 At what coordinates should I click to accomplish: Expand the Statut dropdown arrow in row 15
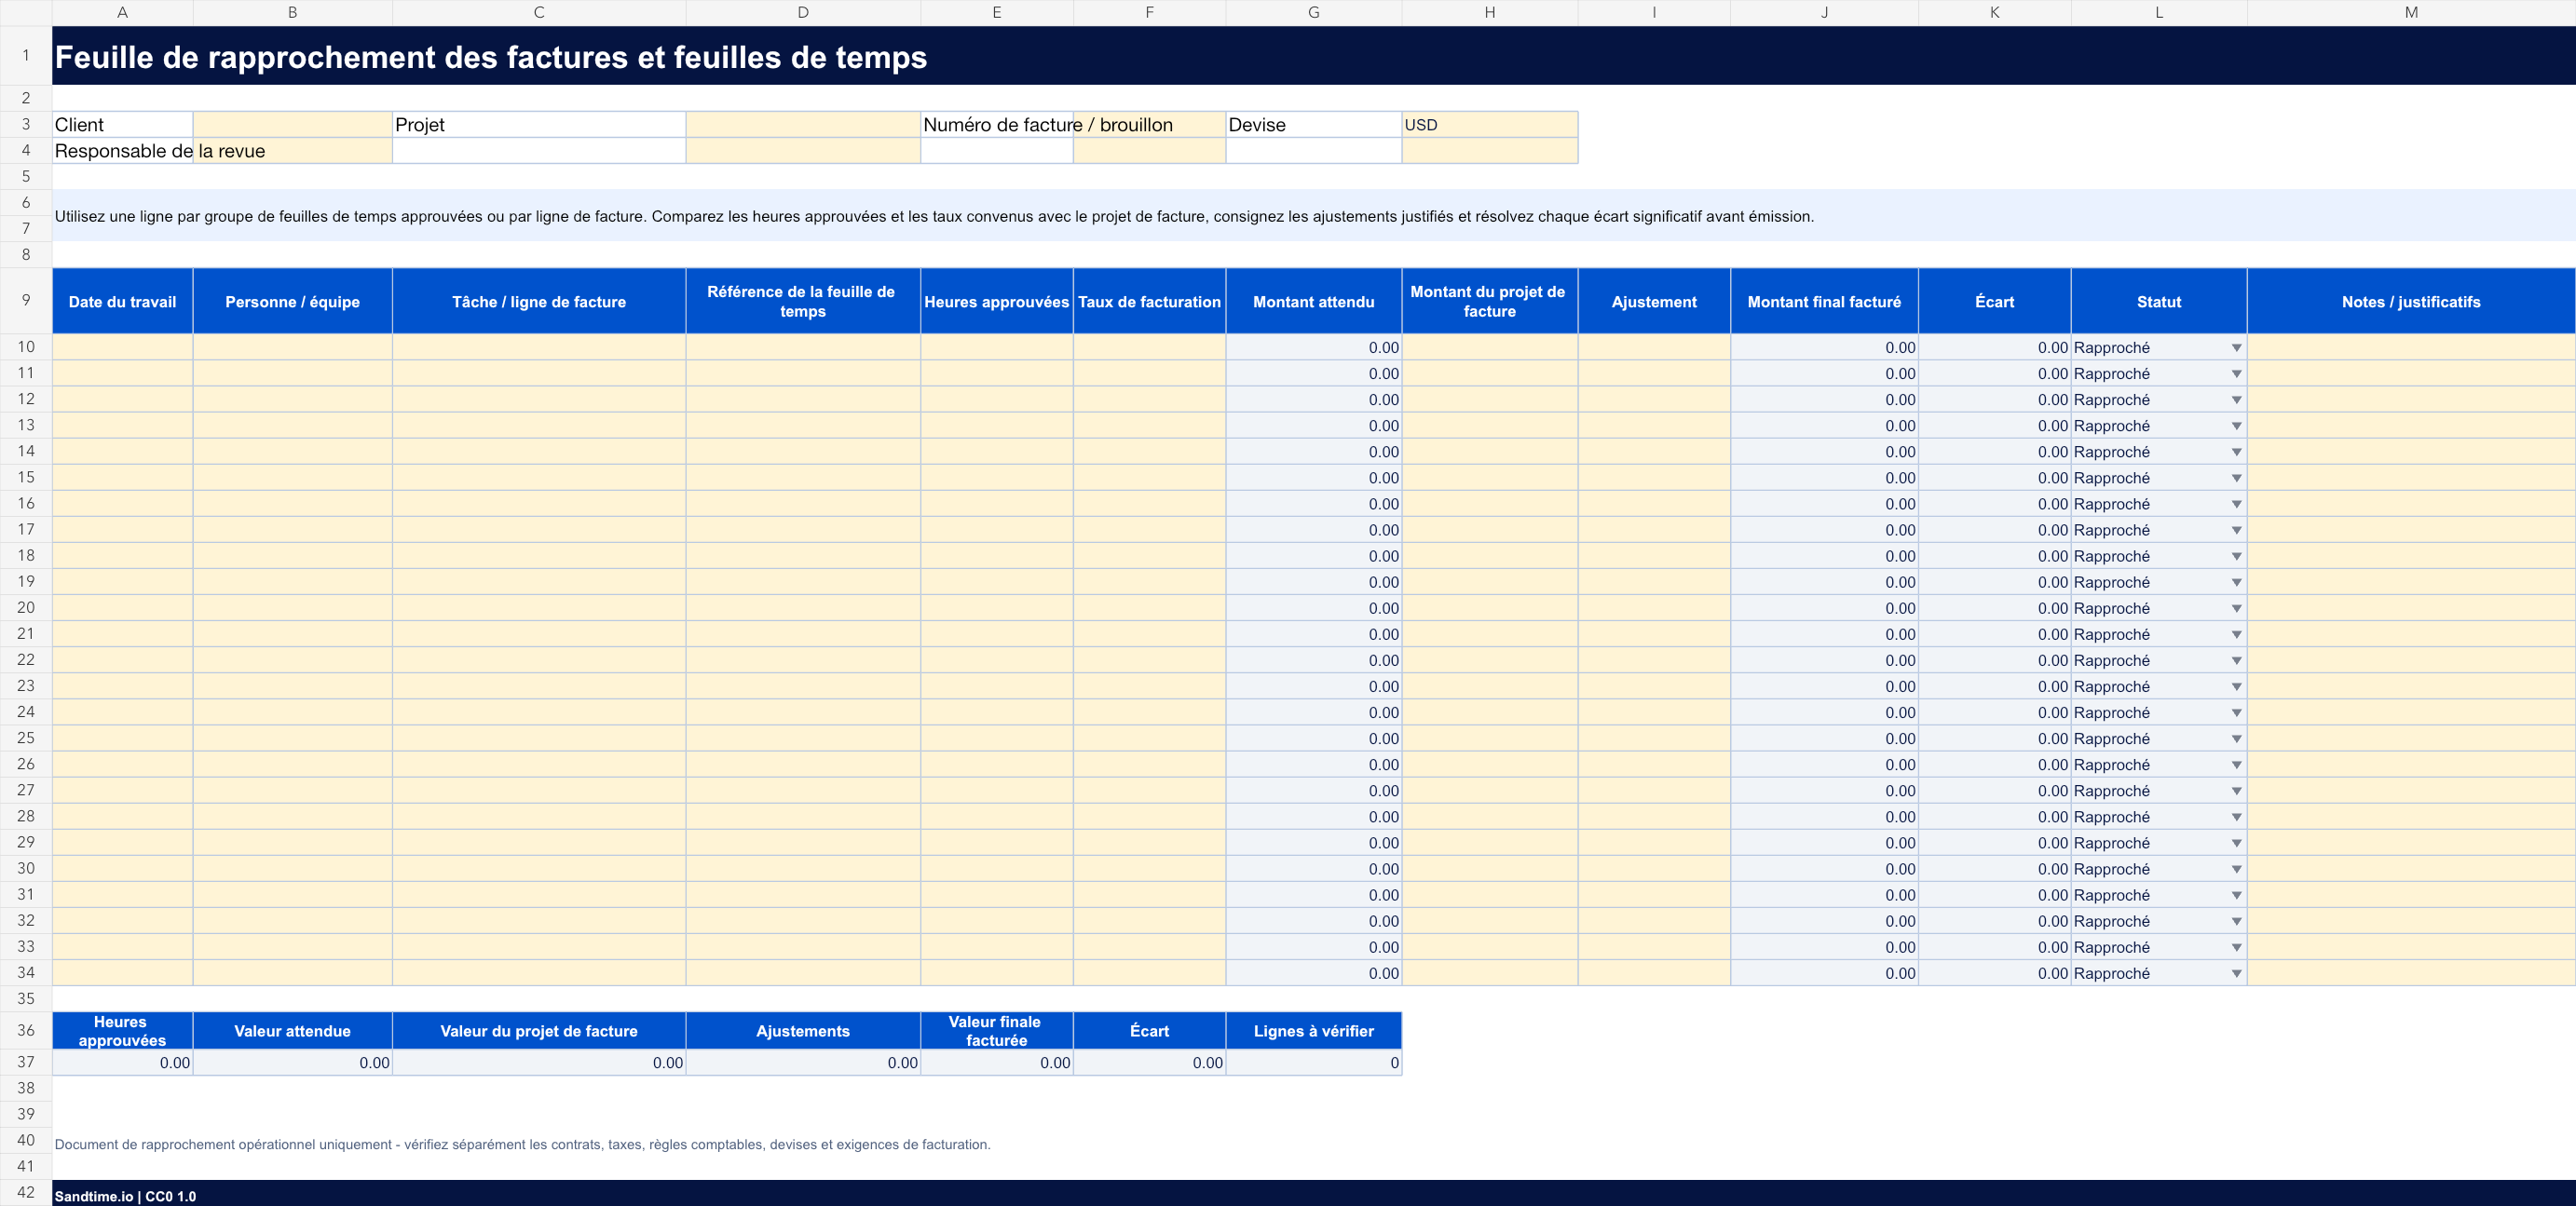pyautogui.click(x=2236, y=478)
